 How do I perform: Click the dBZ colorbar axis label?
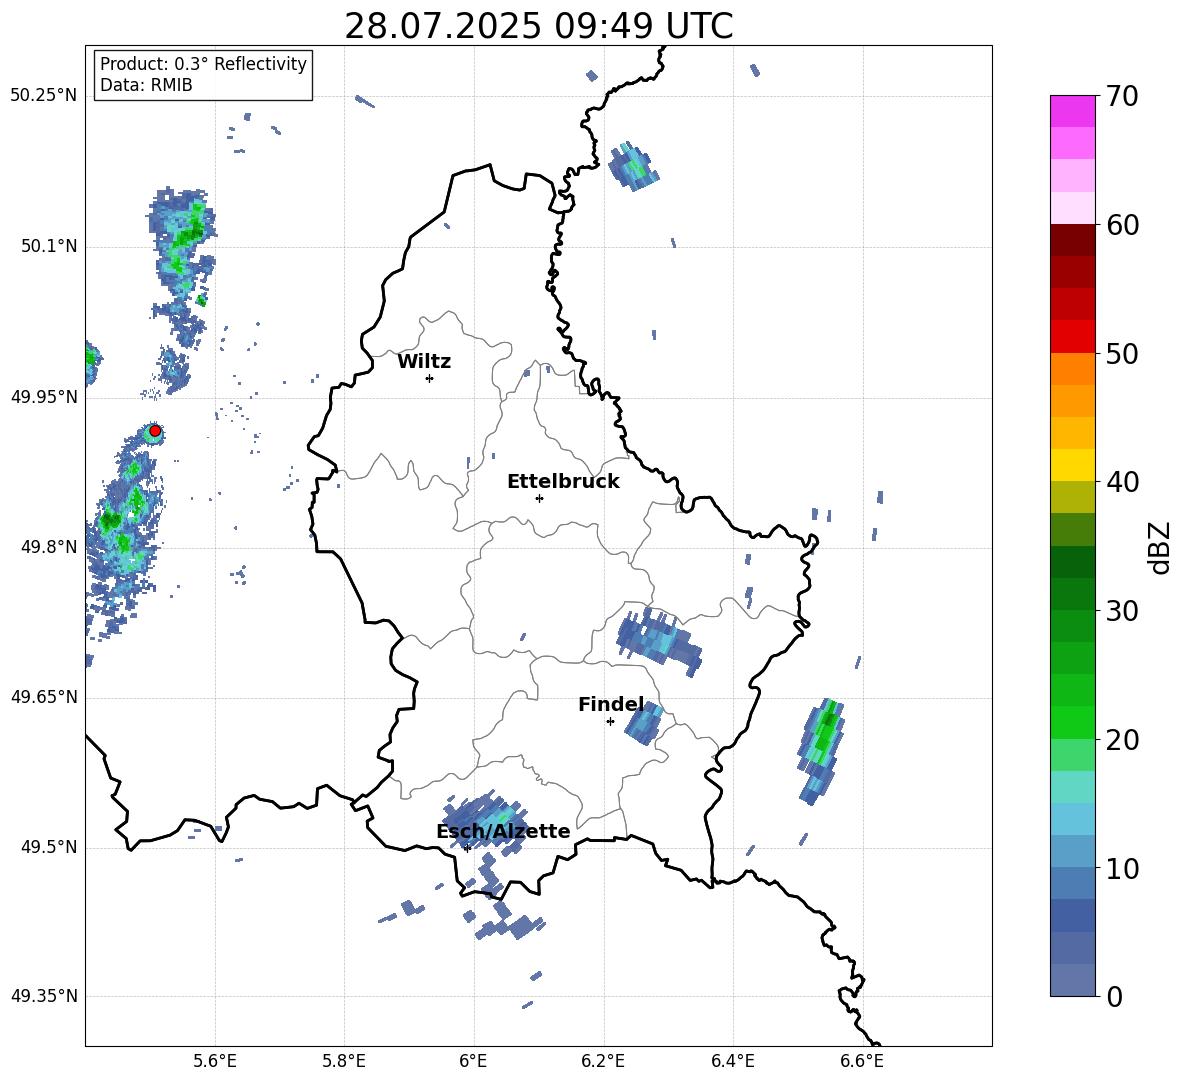point(1160,547)
